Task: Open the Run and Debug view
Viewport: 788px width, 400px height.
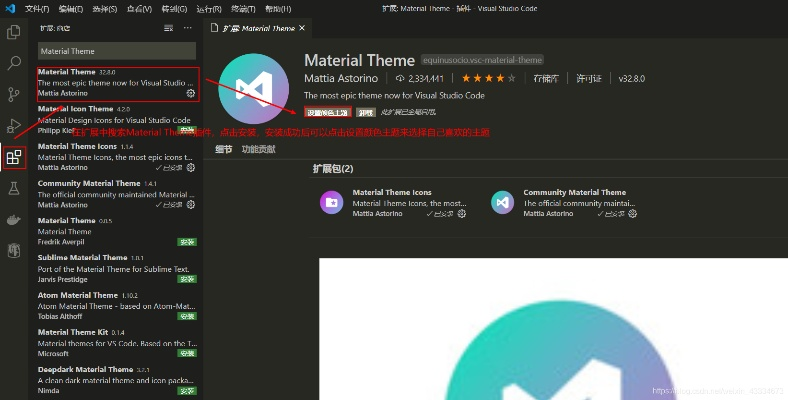Action: coord(14,125)
